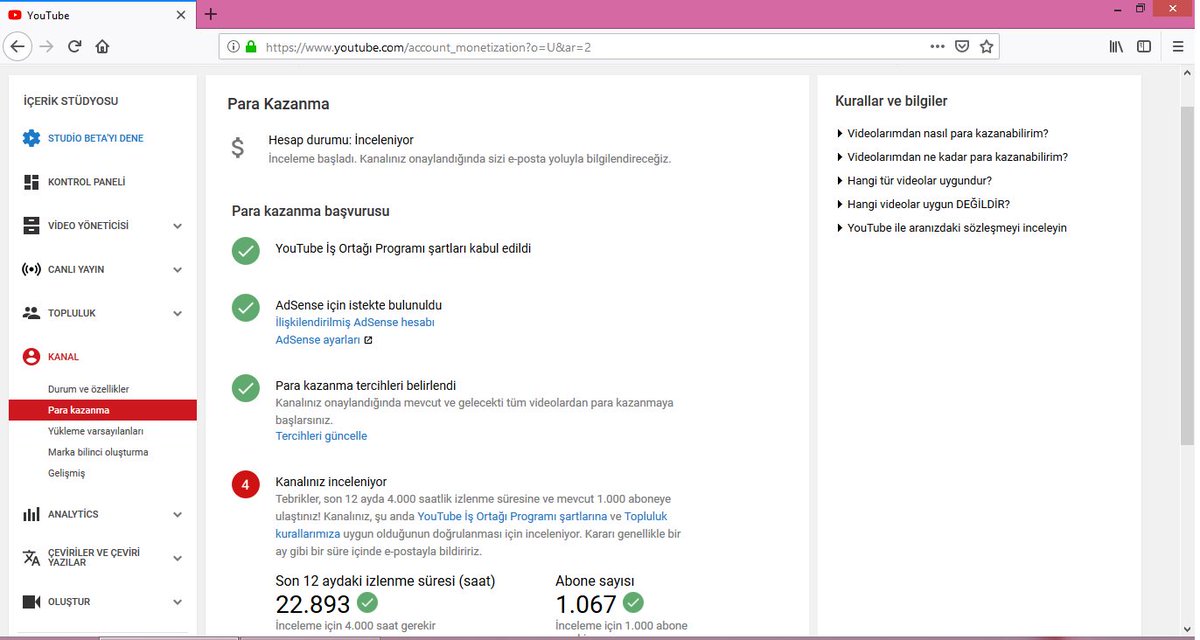Image resolution: width=1200 pixels, height=640 pixels.
Task: Select the YouTube browser tab
Action: pyautogui.click(x=97, y=15)
